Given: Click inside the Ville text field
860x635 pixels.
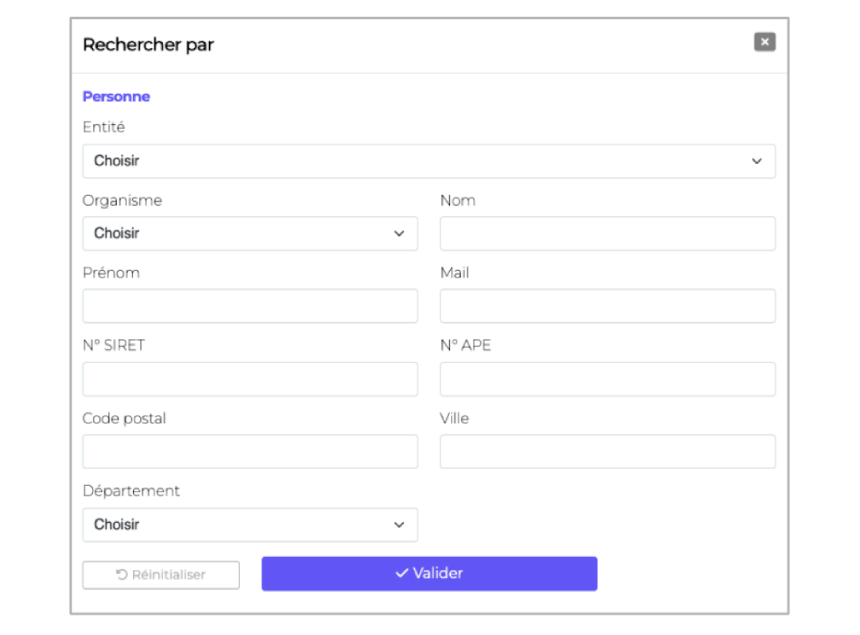Looking at the screenshot, I should (607, 451).
